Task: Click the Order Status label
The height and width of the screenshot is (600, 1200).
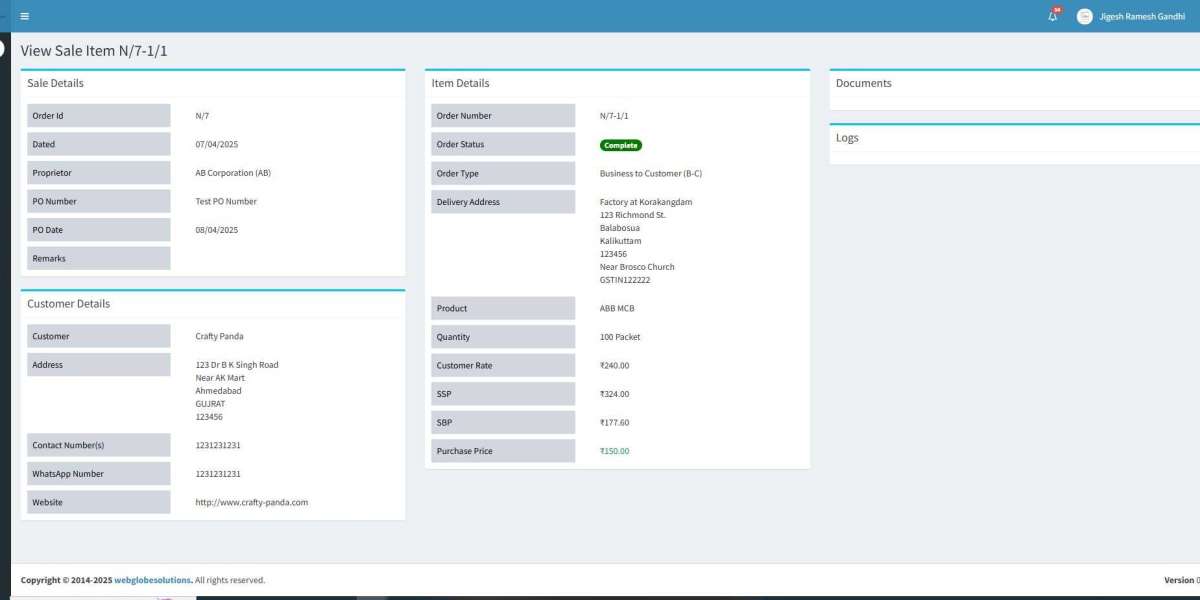Action: [x=503, y=144]
